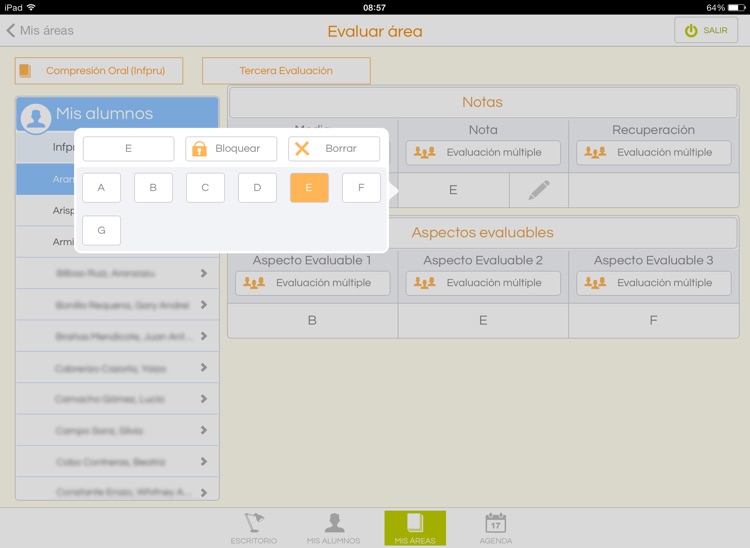Tap the battery indicator in status bar
This screenshot has width=750, height=548.
tap(736, 8)
